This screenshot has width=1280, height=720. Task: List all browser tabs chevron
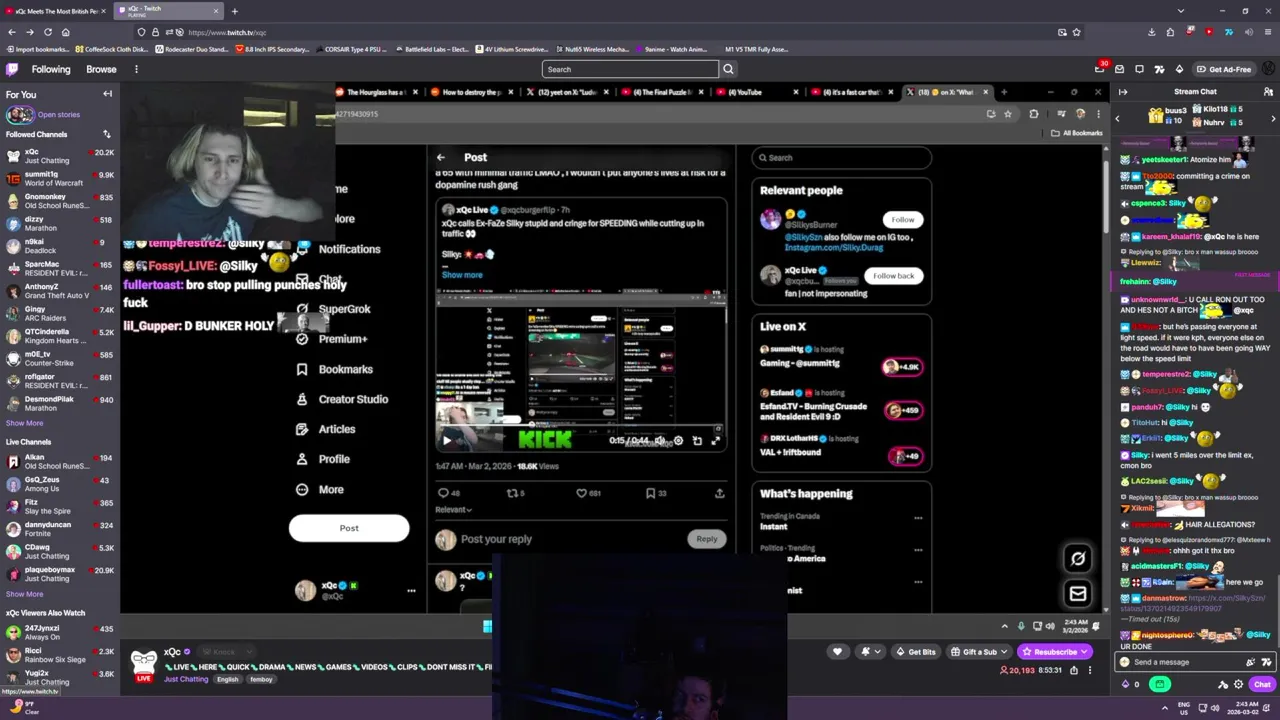(1181, 11)
